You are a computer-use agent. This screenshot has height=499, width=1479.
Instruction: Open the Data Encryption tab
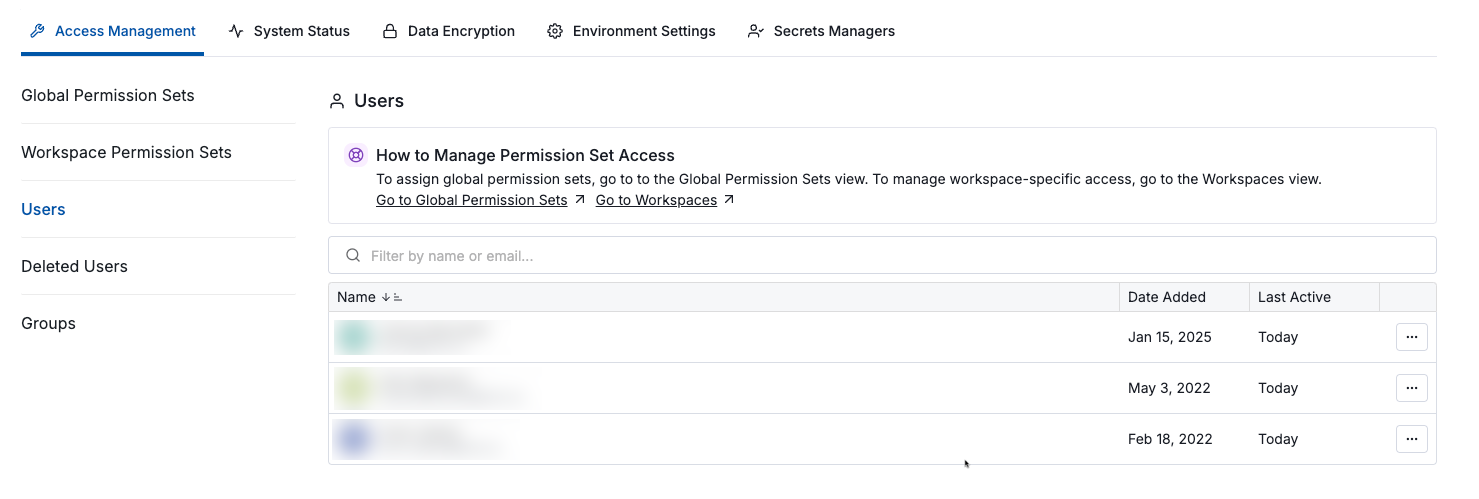pos(460,31)
